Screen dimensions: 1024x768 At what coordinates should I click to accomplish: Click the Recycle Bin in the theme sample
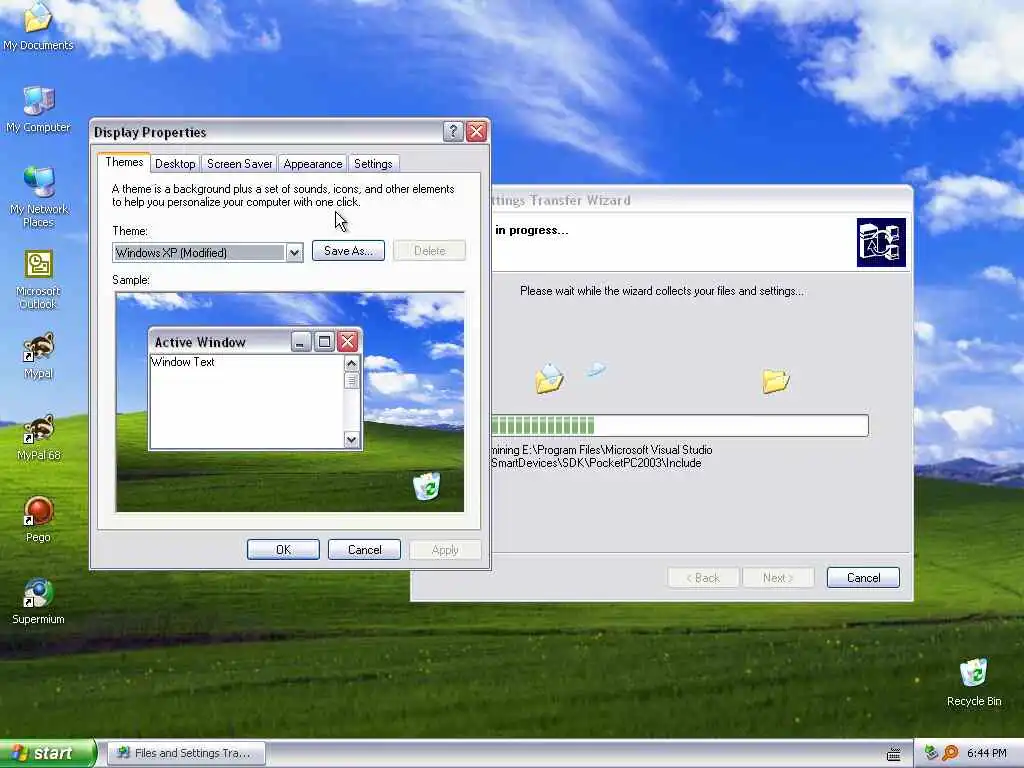pyautogui.click(x=427, y=487)
